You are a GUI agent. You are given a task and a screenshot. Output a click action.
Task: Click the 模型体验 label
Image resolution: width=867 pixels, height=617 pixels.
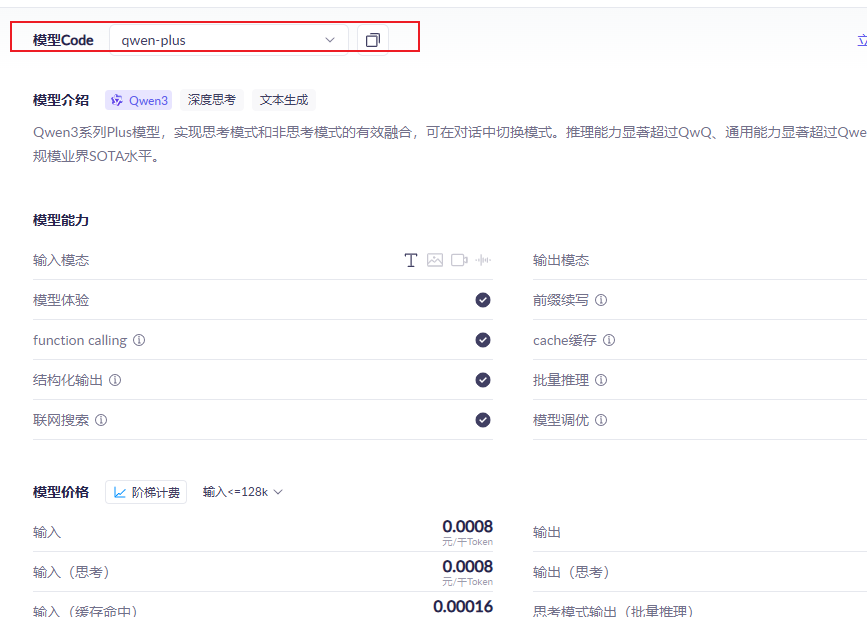pyautogui.click(x=61, y=300)
